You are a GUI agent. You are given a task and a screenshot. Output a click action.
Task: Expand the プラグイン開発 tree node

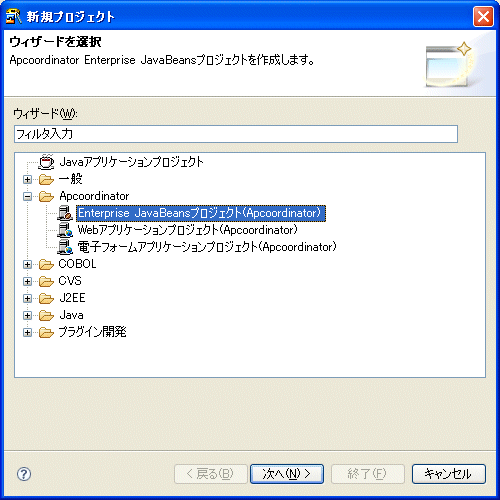28,333
